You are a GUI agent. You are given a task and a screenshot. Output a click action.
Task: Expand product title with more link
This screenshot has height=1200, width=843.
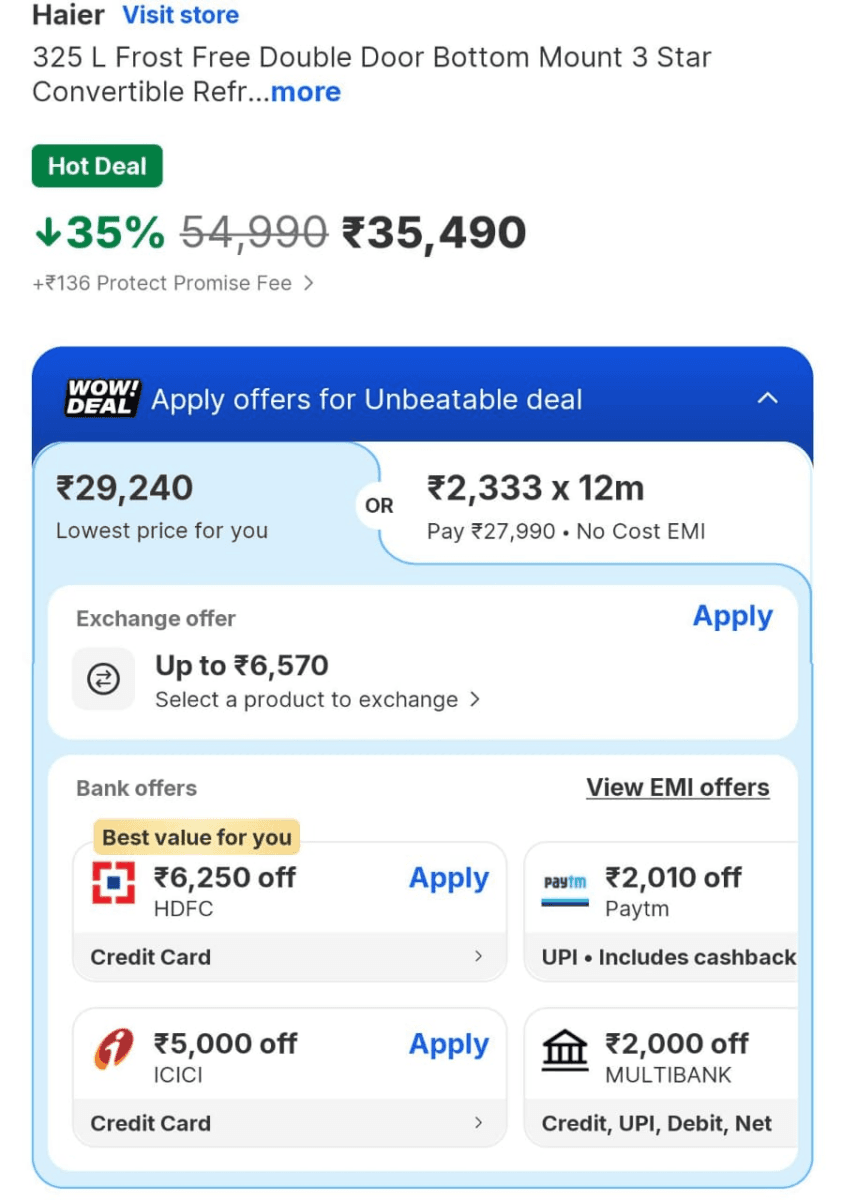tap(304, 92)
